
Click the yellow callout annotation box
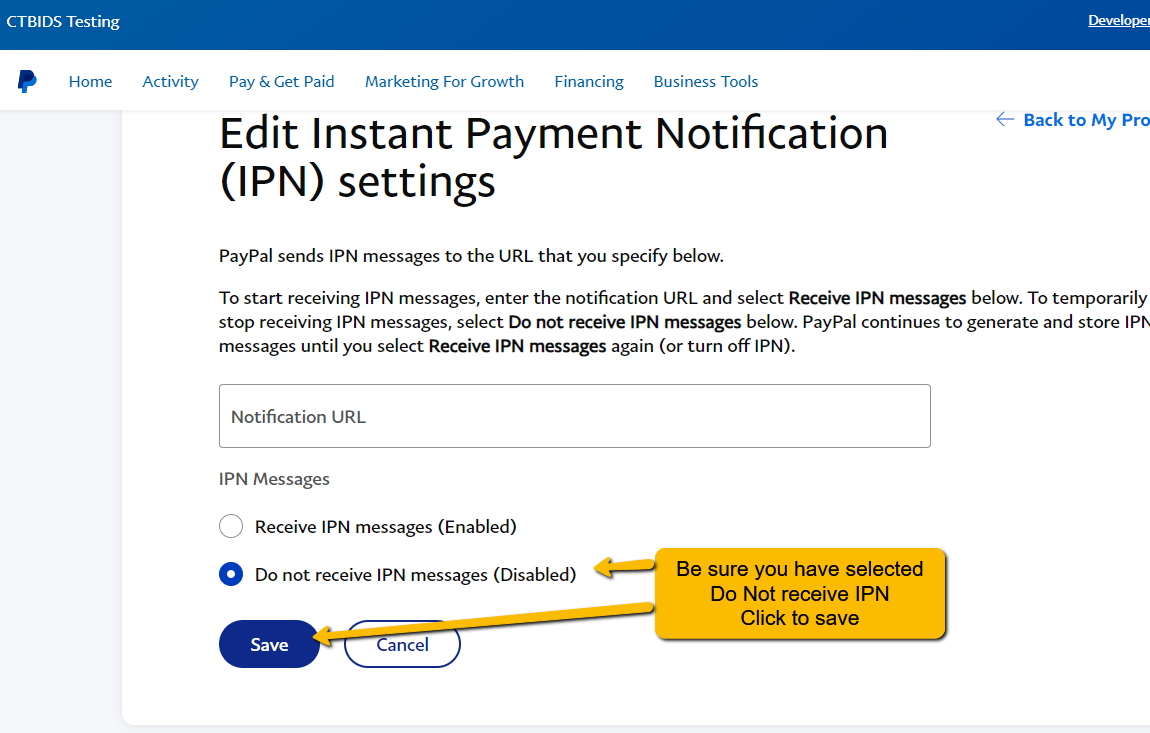pyautogui.click(x=799, y=593)
